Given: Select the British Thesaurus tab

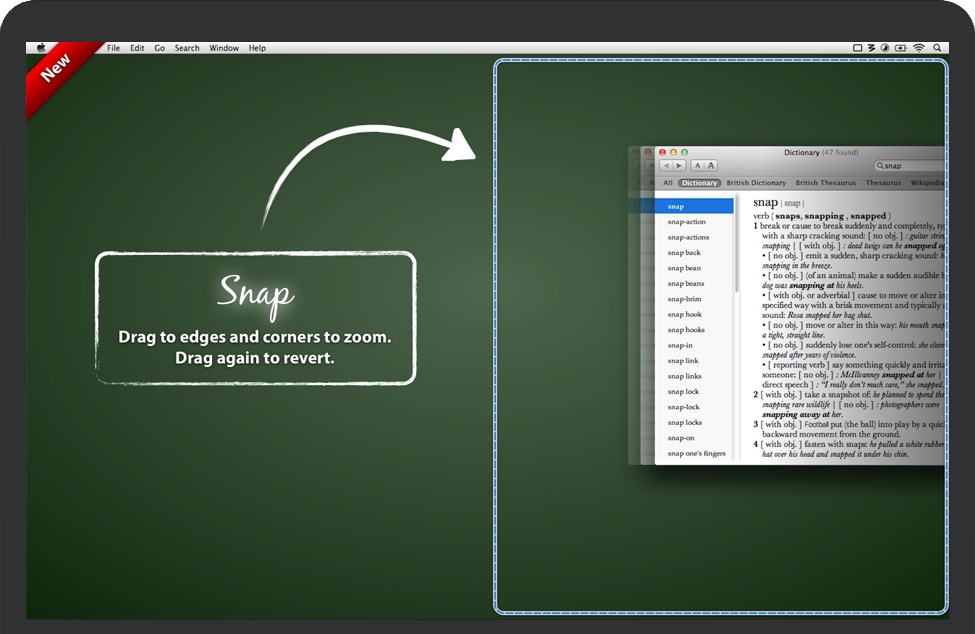Looking at the screenshot, I should click(x=825, y=183).
